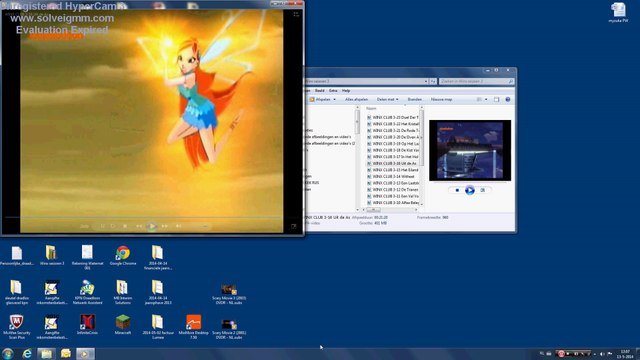640x360 pixels.
Task: Open the Beeld menu in Explorer
Action: (x=320, y=91)
